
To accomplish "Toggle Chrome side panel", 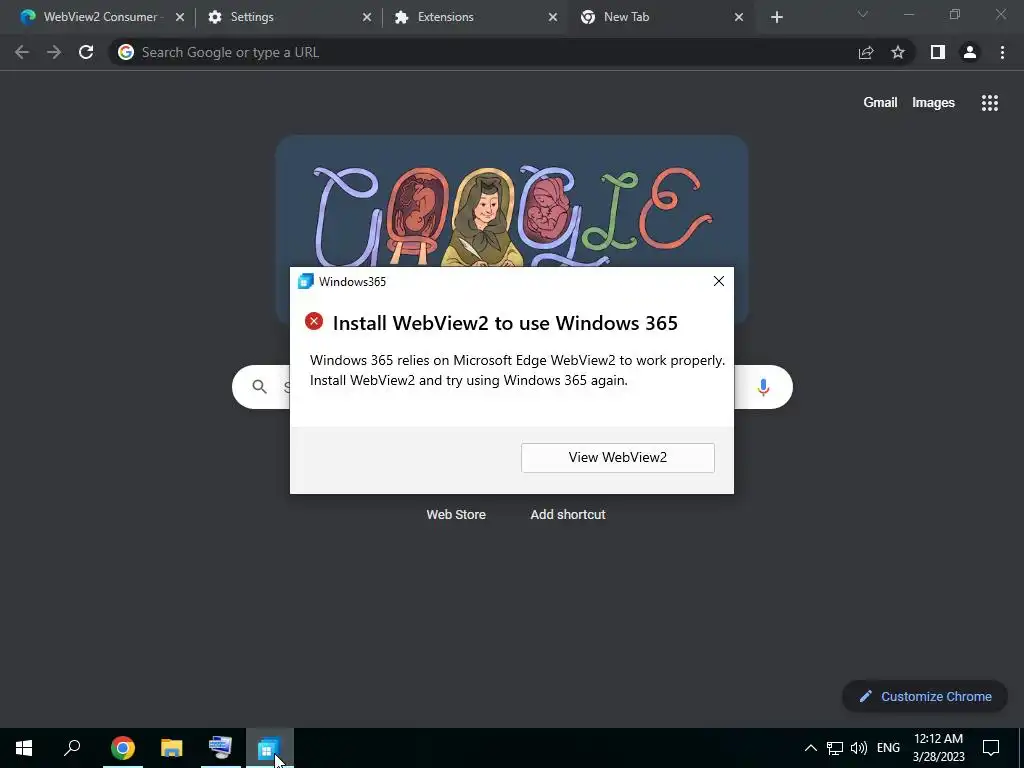I will [x=938, y=52].
